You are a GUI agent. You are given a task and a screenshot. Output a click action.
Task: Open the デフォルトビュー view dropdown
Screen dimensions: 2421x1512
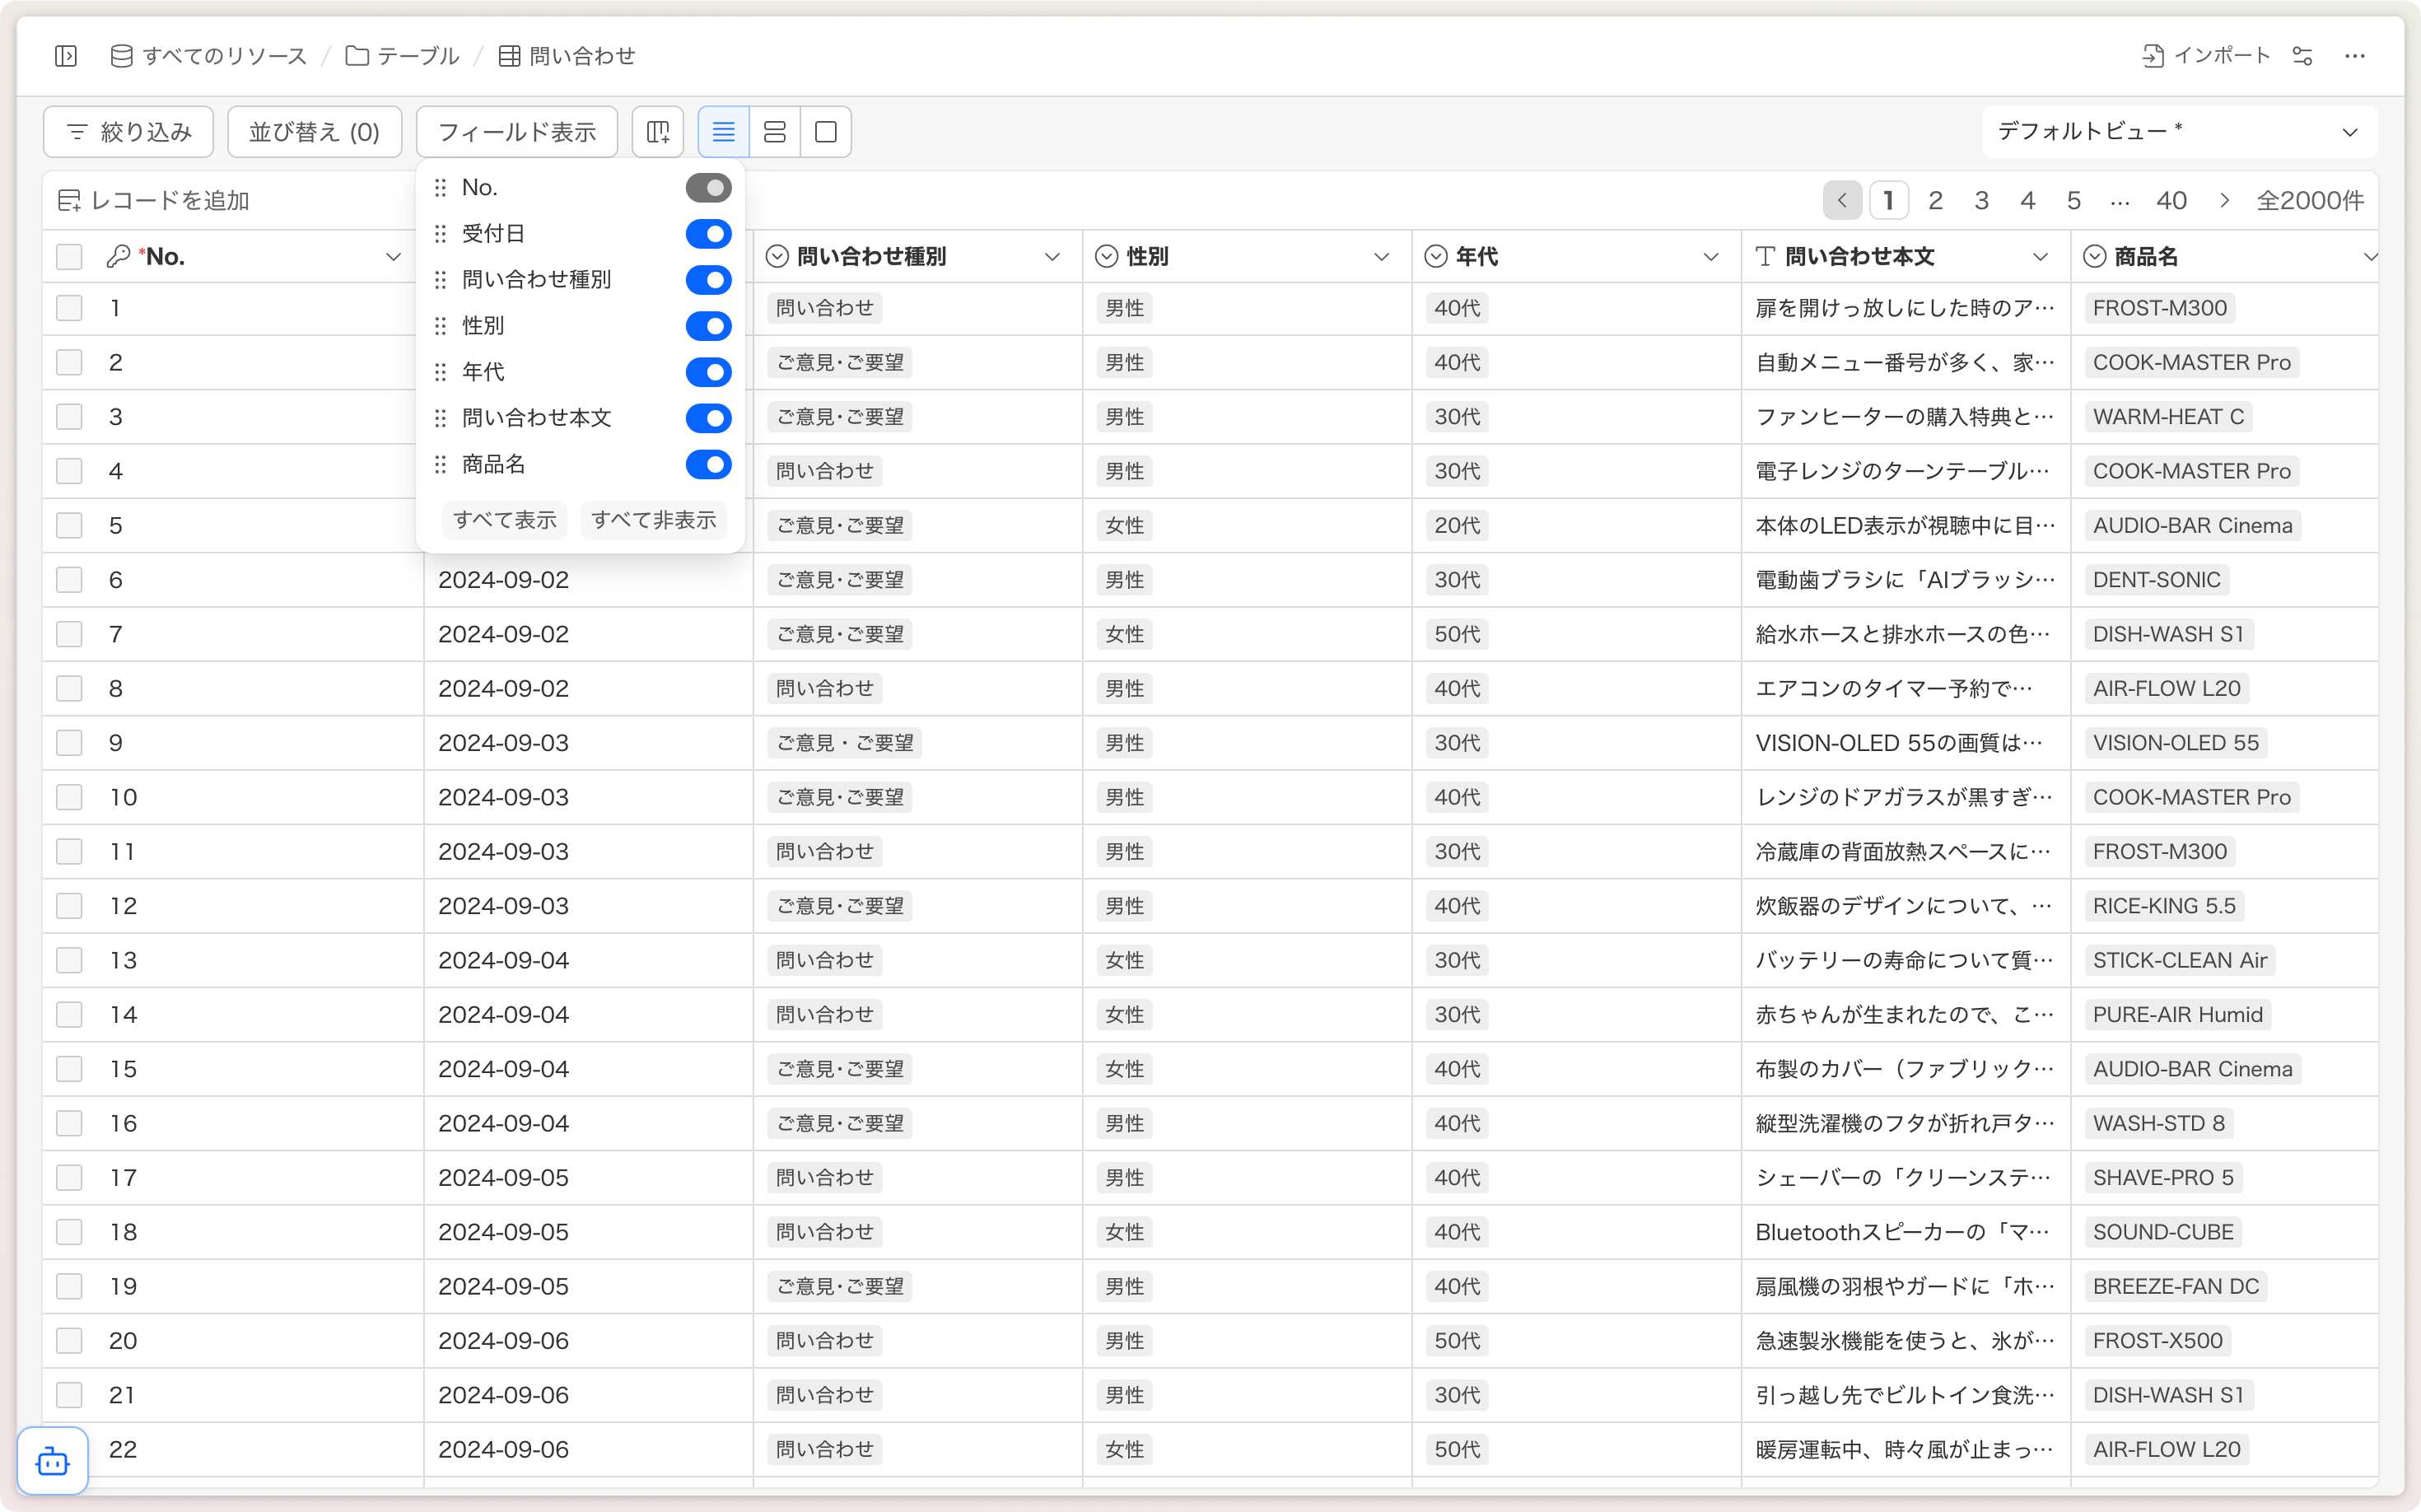pos(2178,132)
